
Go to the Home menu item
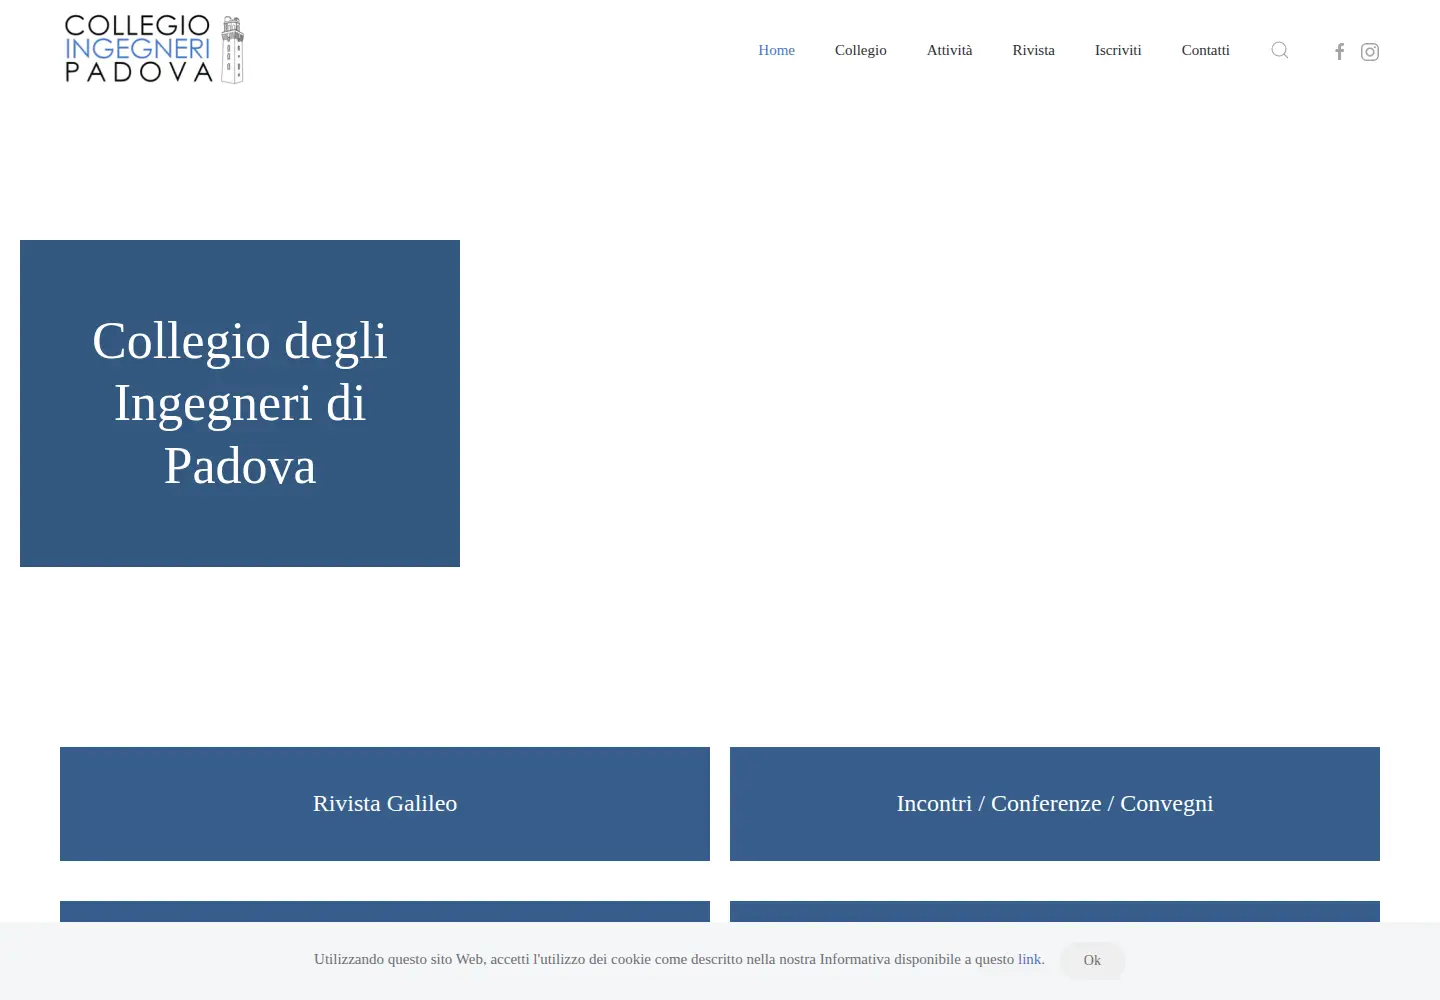[776, 50]
